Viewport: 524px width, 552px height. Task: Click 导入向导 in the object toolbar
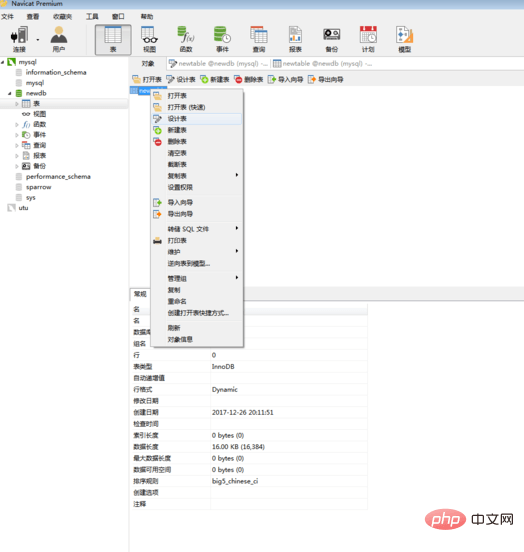click(x=285, y=80)
